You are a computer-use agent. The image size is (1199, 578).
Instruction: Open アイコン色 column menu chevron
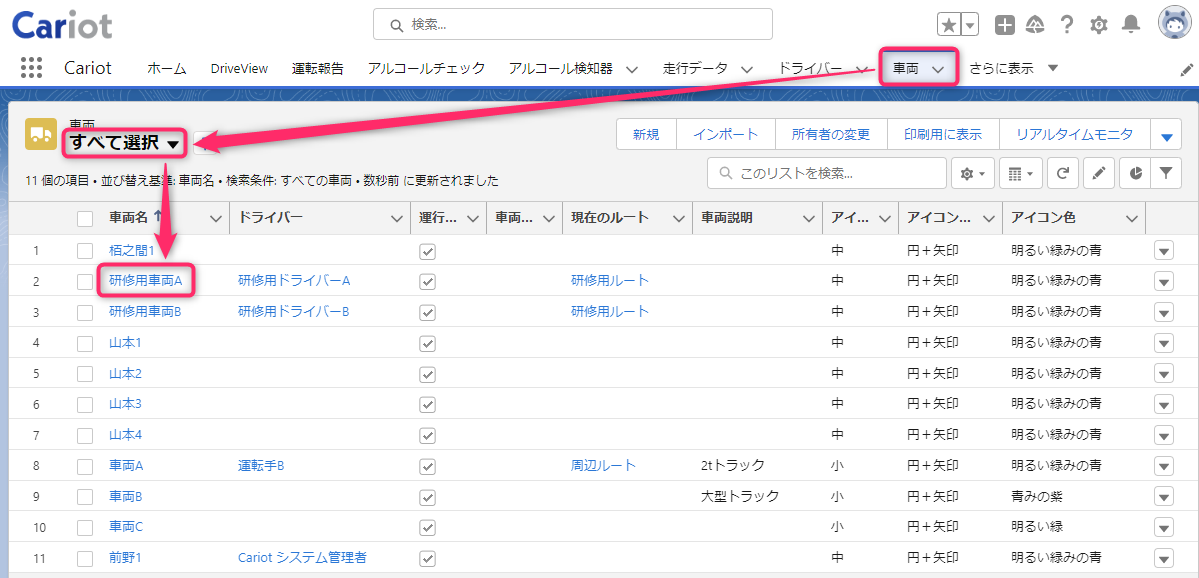pyautogui.click(x=1132, y=219)
